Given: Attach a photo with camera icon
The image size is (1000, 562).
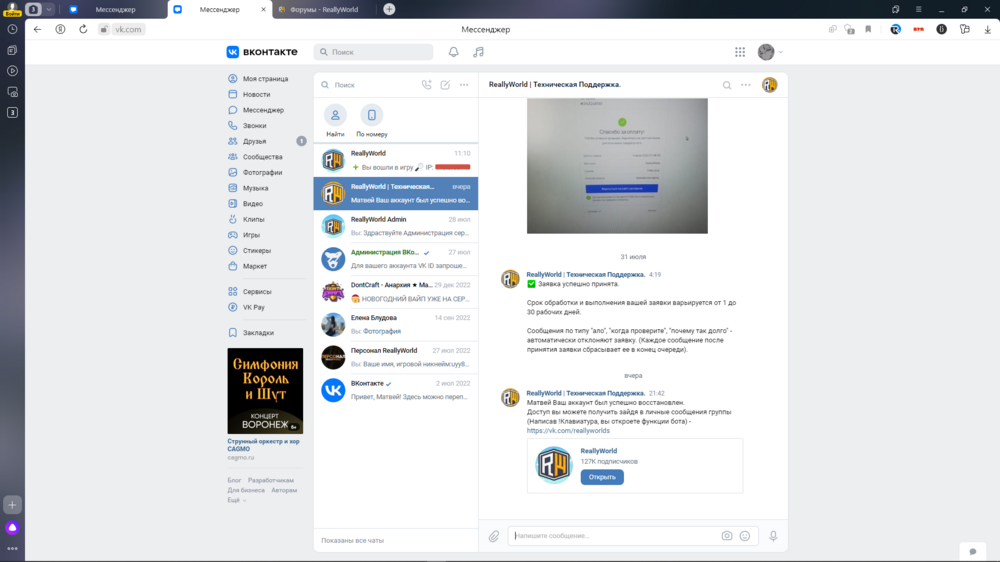Looking at the screenshot, I should point(727,536).
